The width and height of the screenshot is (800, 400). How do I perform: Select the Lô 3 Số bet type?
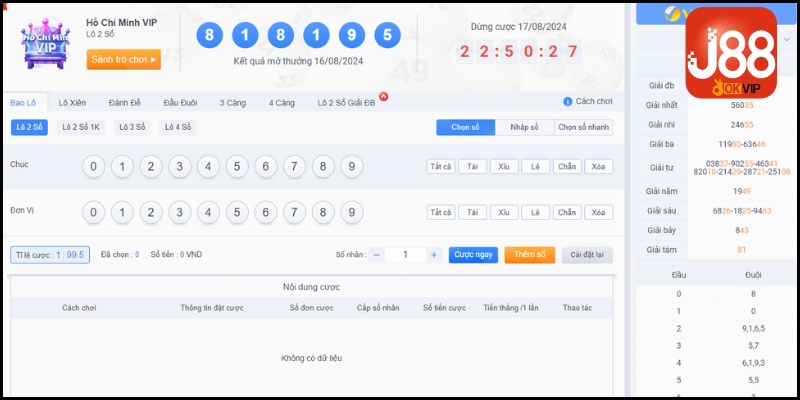click(131, 127)
